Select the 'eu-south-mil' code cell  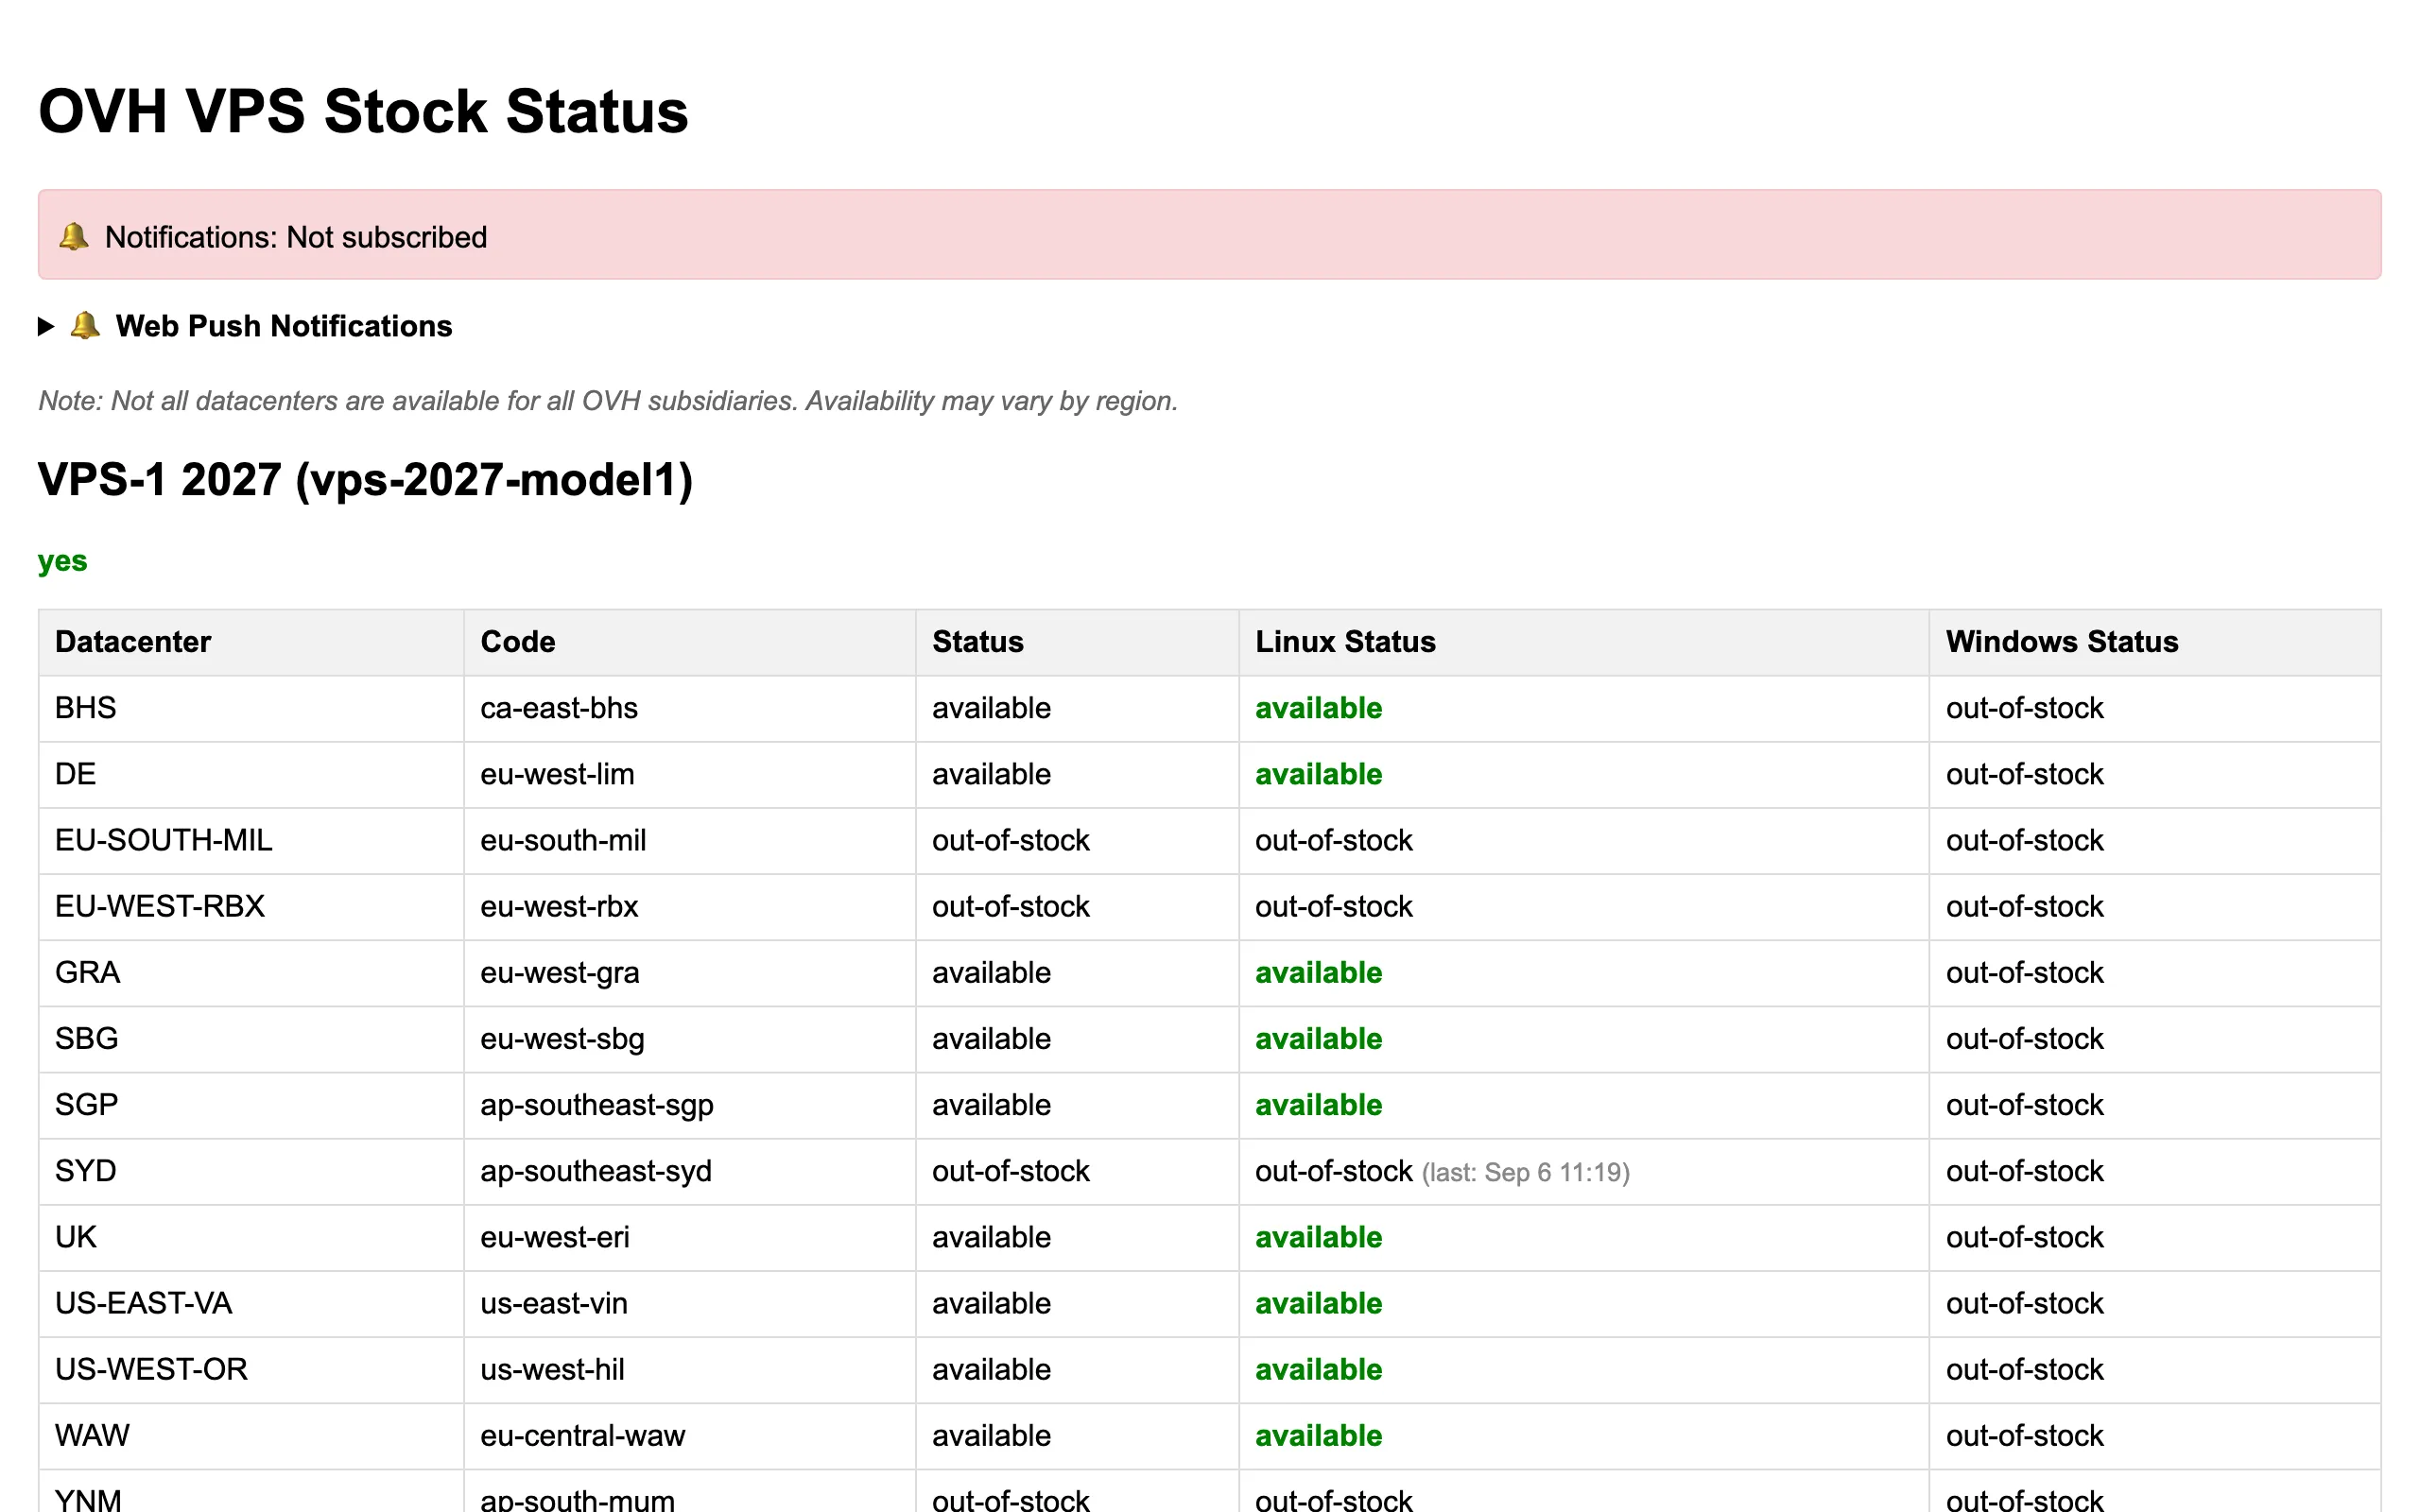click(689, 840)
